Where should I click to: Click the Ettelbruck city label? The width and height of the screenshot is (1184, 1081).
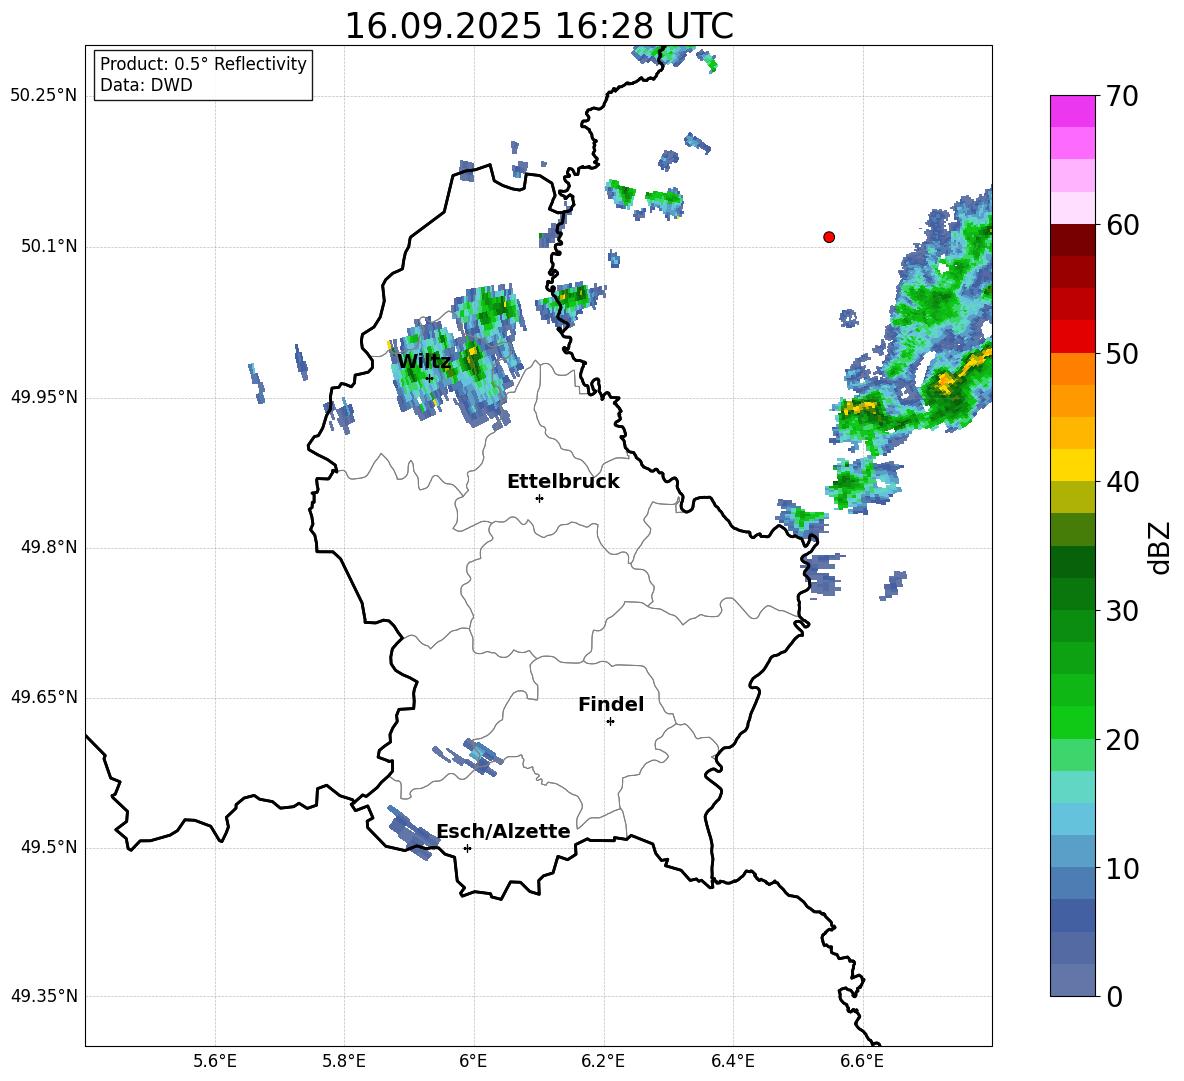pyautogui.click(x=563, y=481)
